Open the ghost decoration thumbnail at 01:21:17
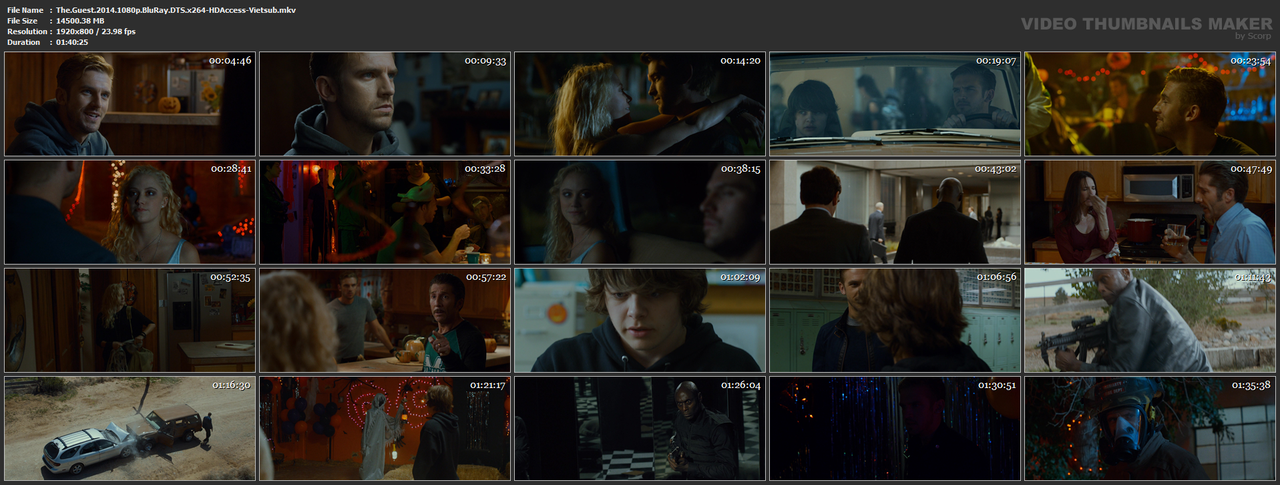This screenshot has height=485, width=1280. pos(385,428)
